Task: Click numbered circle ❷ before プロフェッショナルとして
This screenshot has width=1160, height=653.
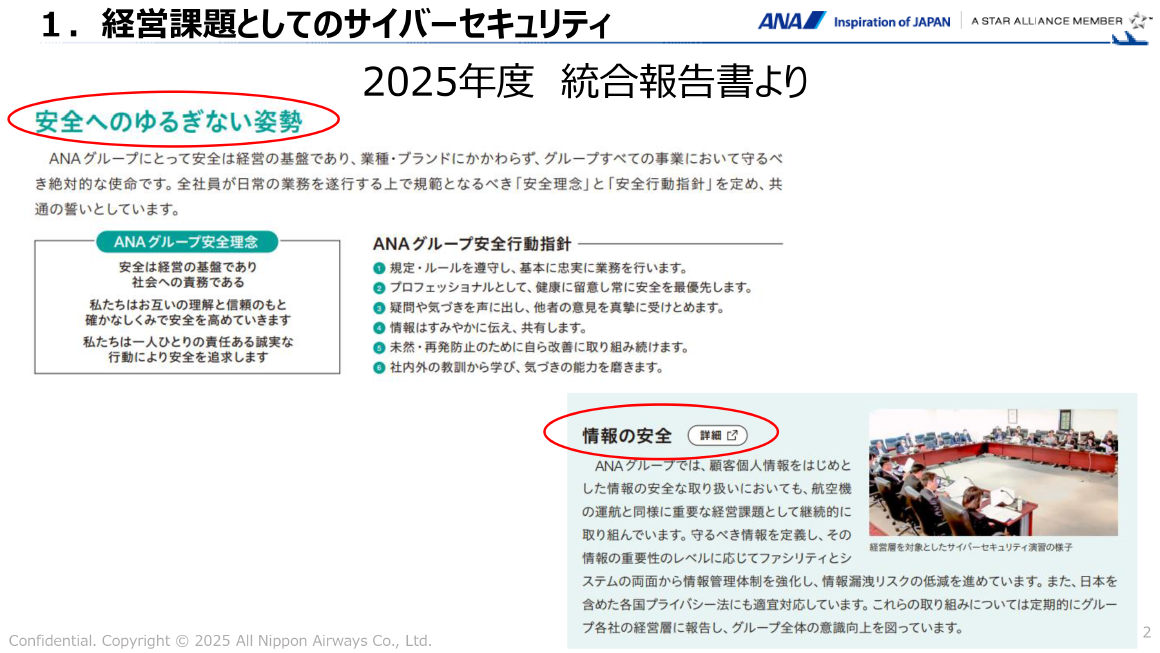Action: click(377, 287)
